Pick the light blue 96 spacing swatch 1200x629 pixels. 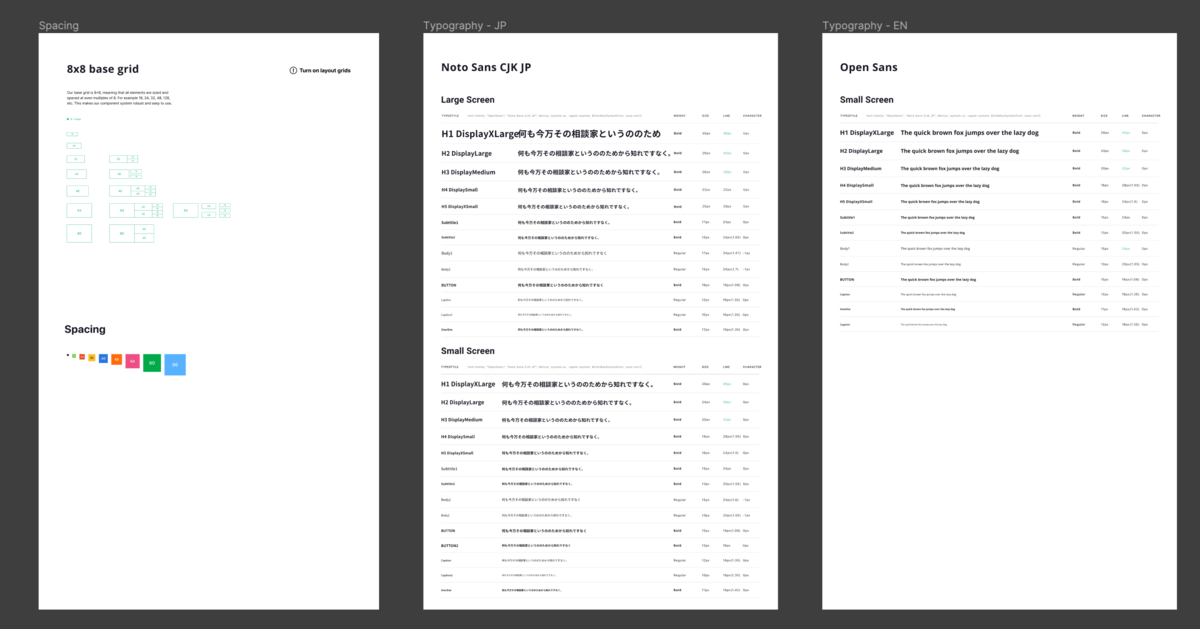[175, 365]
